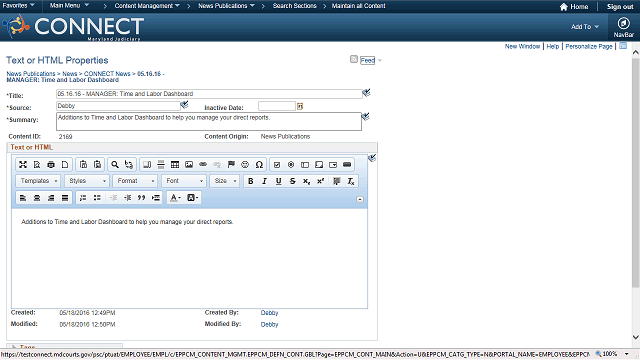Viewport: 640px width, 360px height.
Task: Center align the text
Action: 37,198
